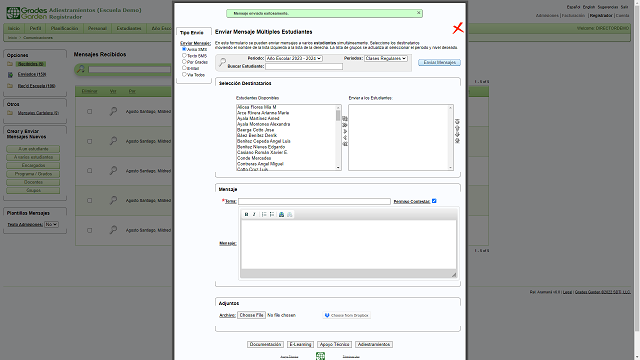Image resolution: width=640 pixels, height=360 pixels.
Task: Dismiss the green success notification
Action: 418,13
